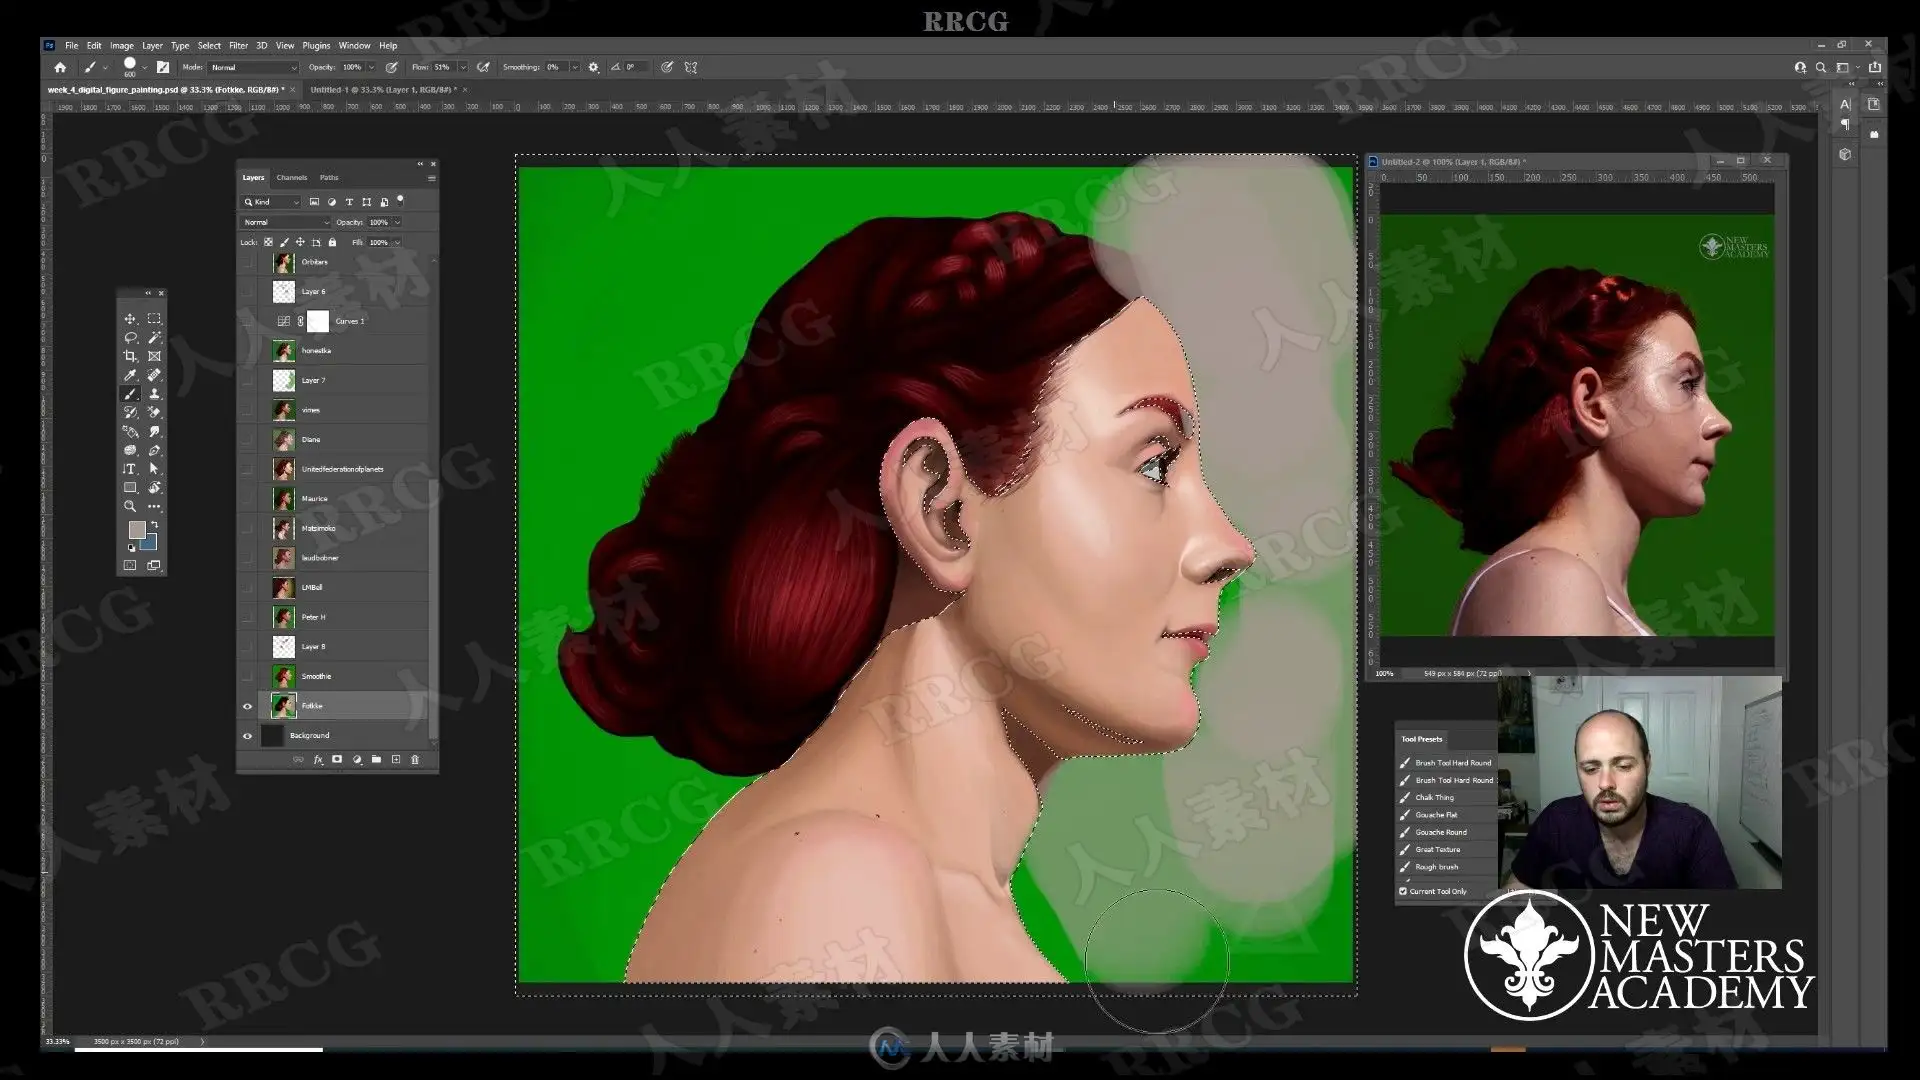Show the Smoothie layer
The height and width of the screenshot is (1080, 1920).
click(248, 677)
